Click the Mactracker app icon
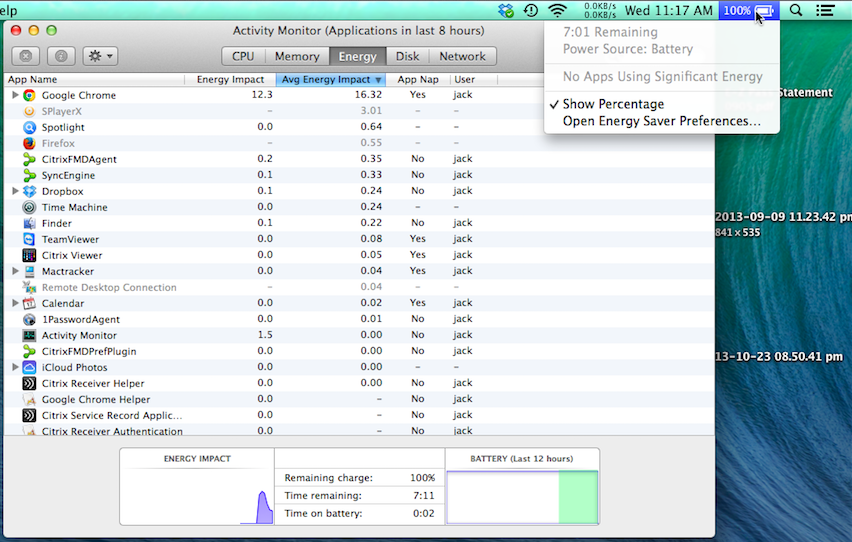852x542 pixels. [29, 271]
